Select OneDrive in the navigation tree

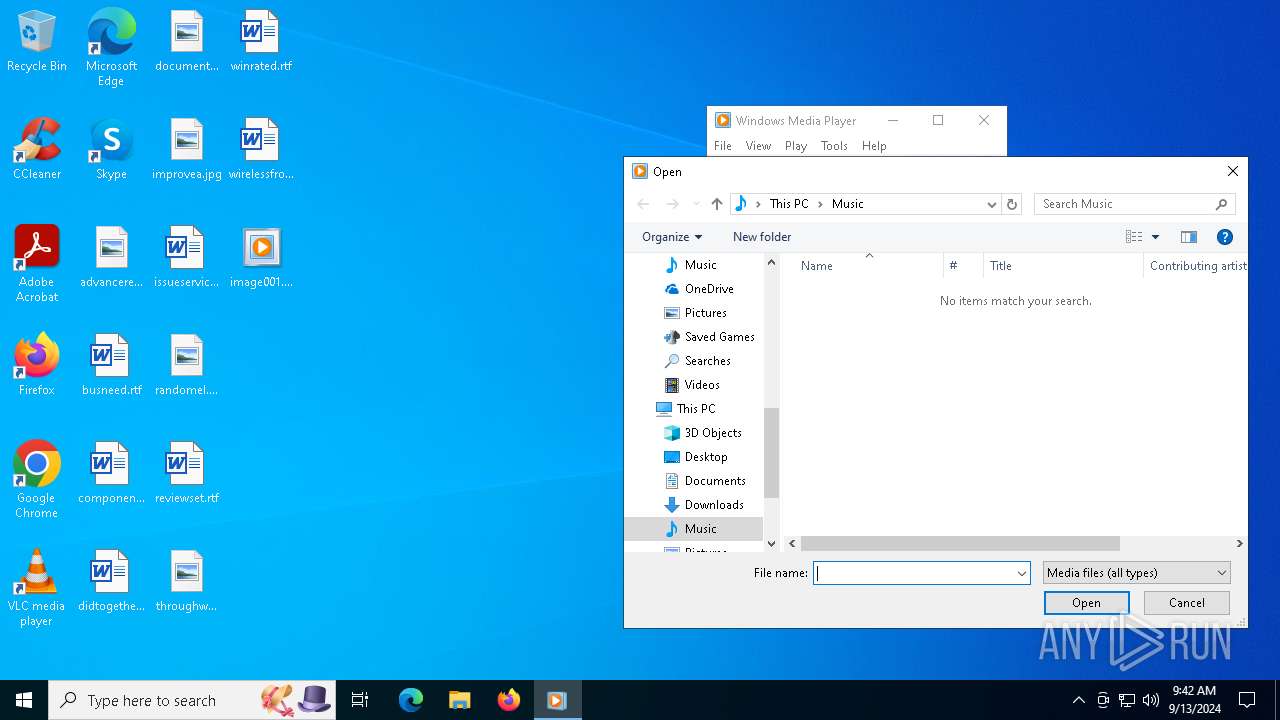coord(709,289)
